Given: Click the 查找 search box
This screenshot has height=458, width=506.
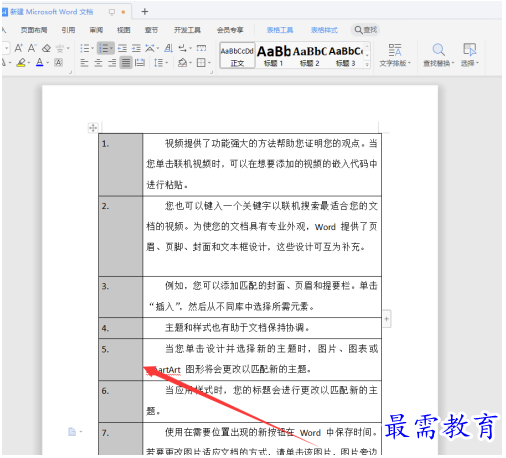Looking at the screenshot, I should (x=365, y=30).
